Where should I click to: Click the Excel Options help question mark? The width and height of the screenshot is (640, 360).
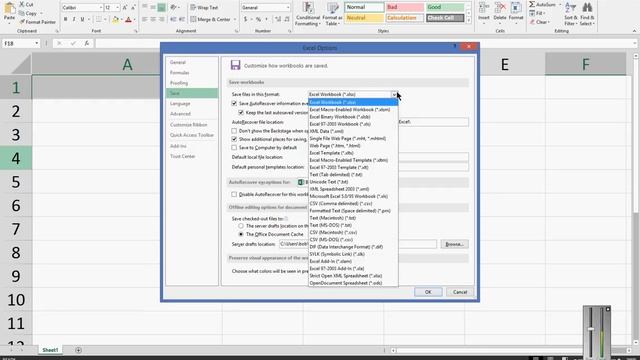(454, 47)
